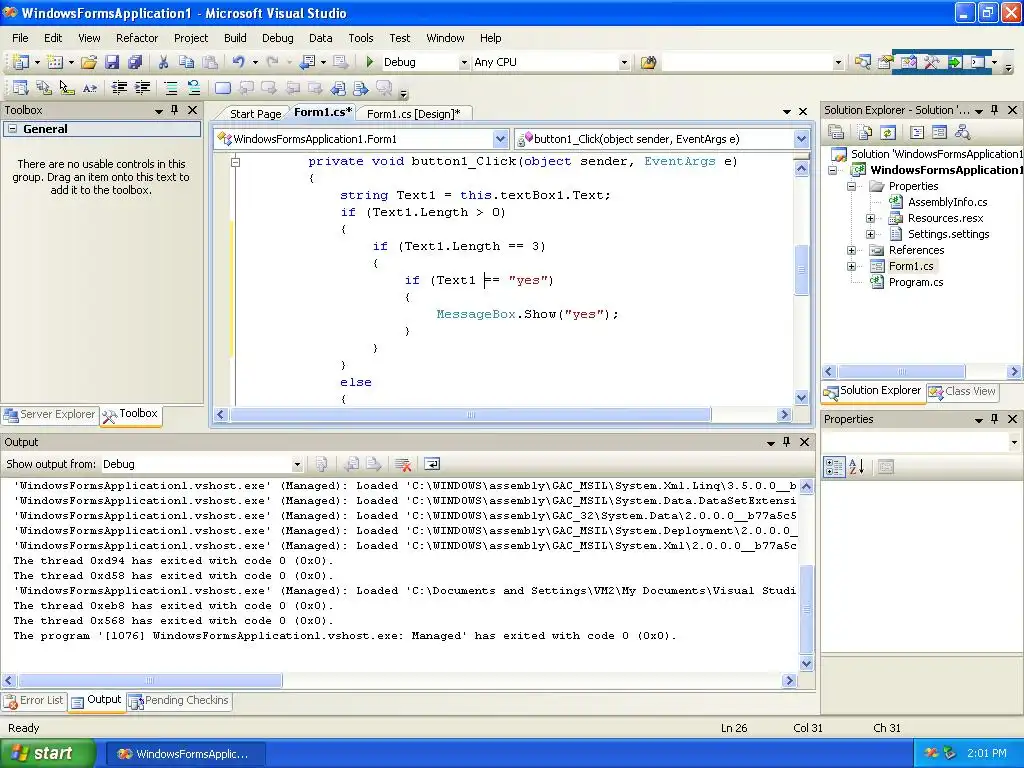1024x768 pixels.
Task: Click the WindowsFormsApplic... taskbar button
Action: pos(185,754)
